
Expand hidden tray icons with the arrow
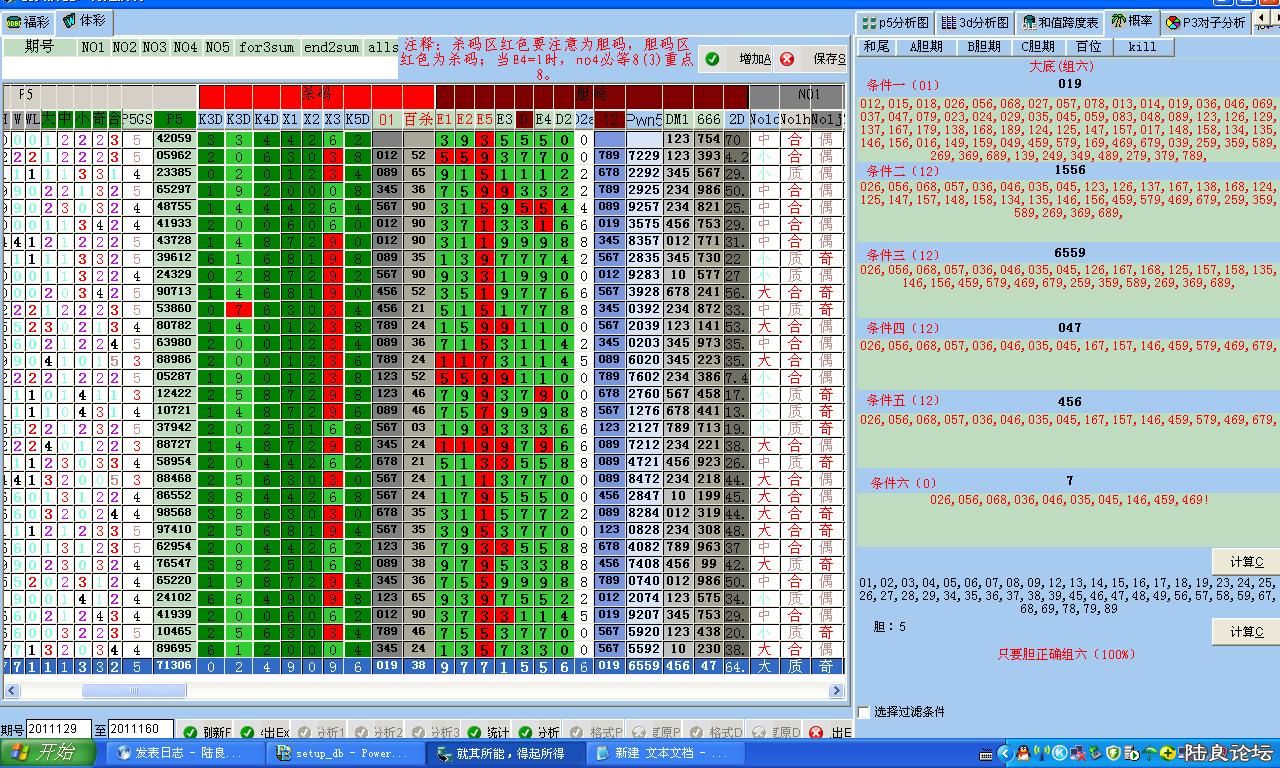[1004, 753]
